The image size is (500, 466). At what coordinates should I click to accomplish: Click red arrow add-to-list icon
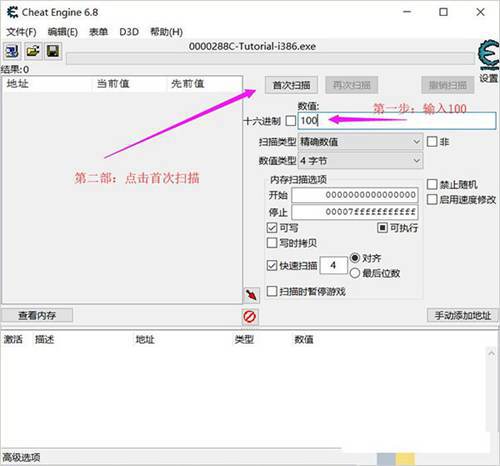click(251, 295)
